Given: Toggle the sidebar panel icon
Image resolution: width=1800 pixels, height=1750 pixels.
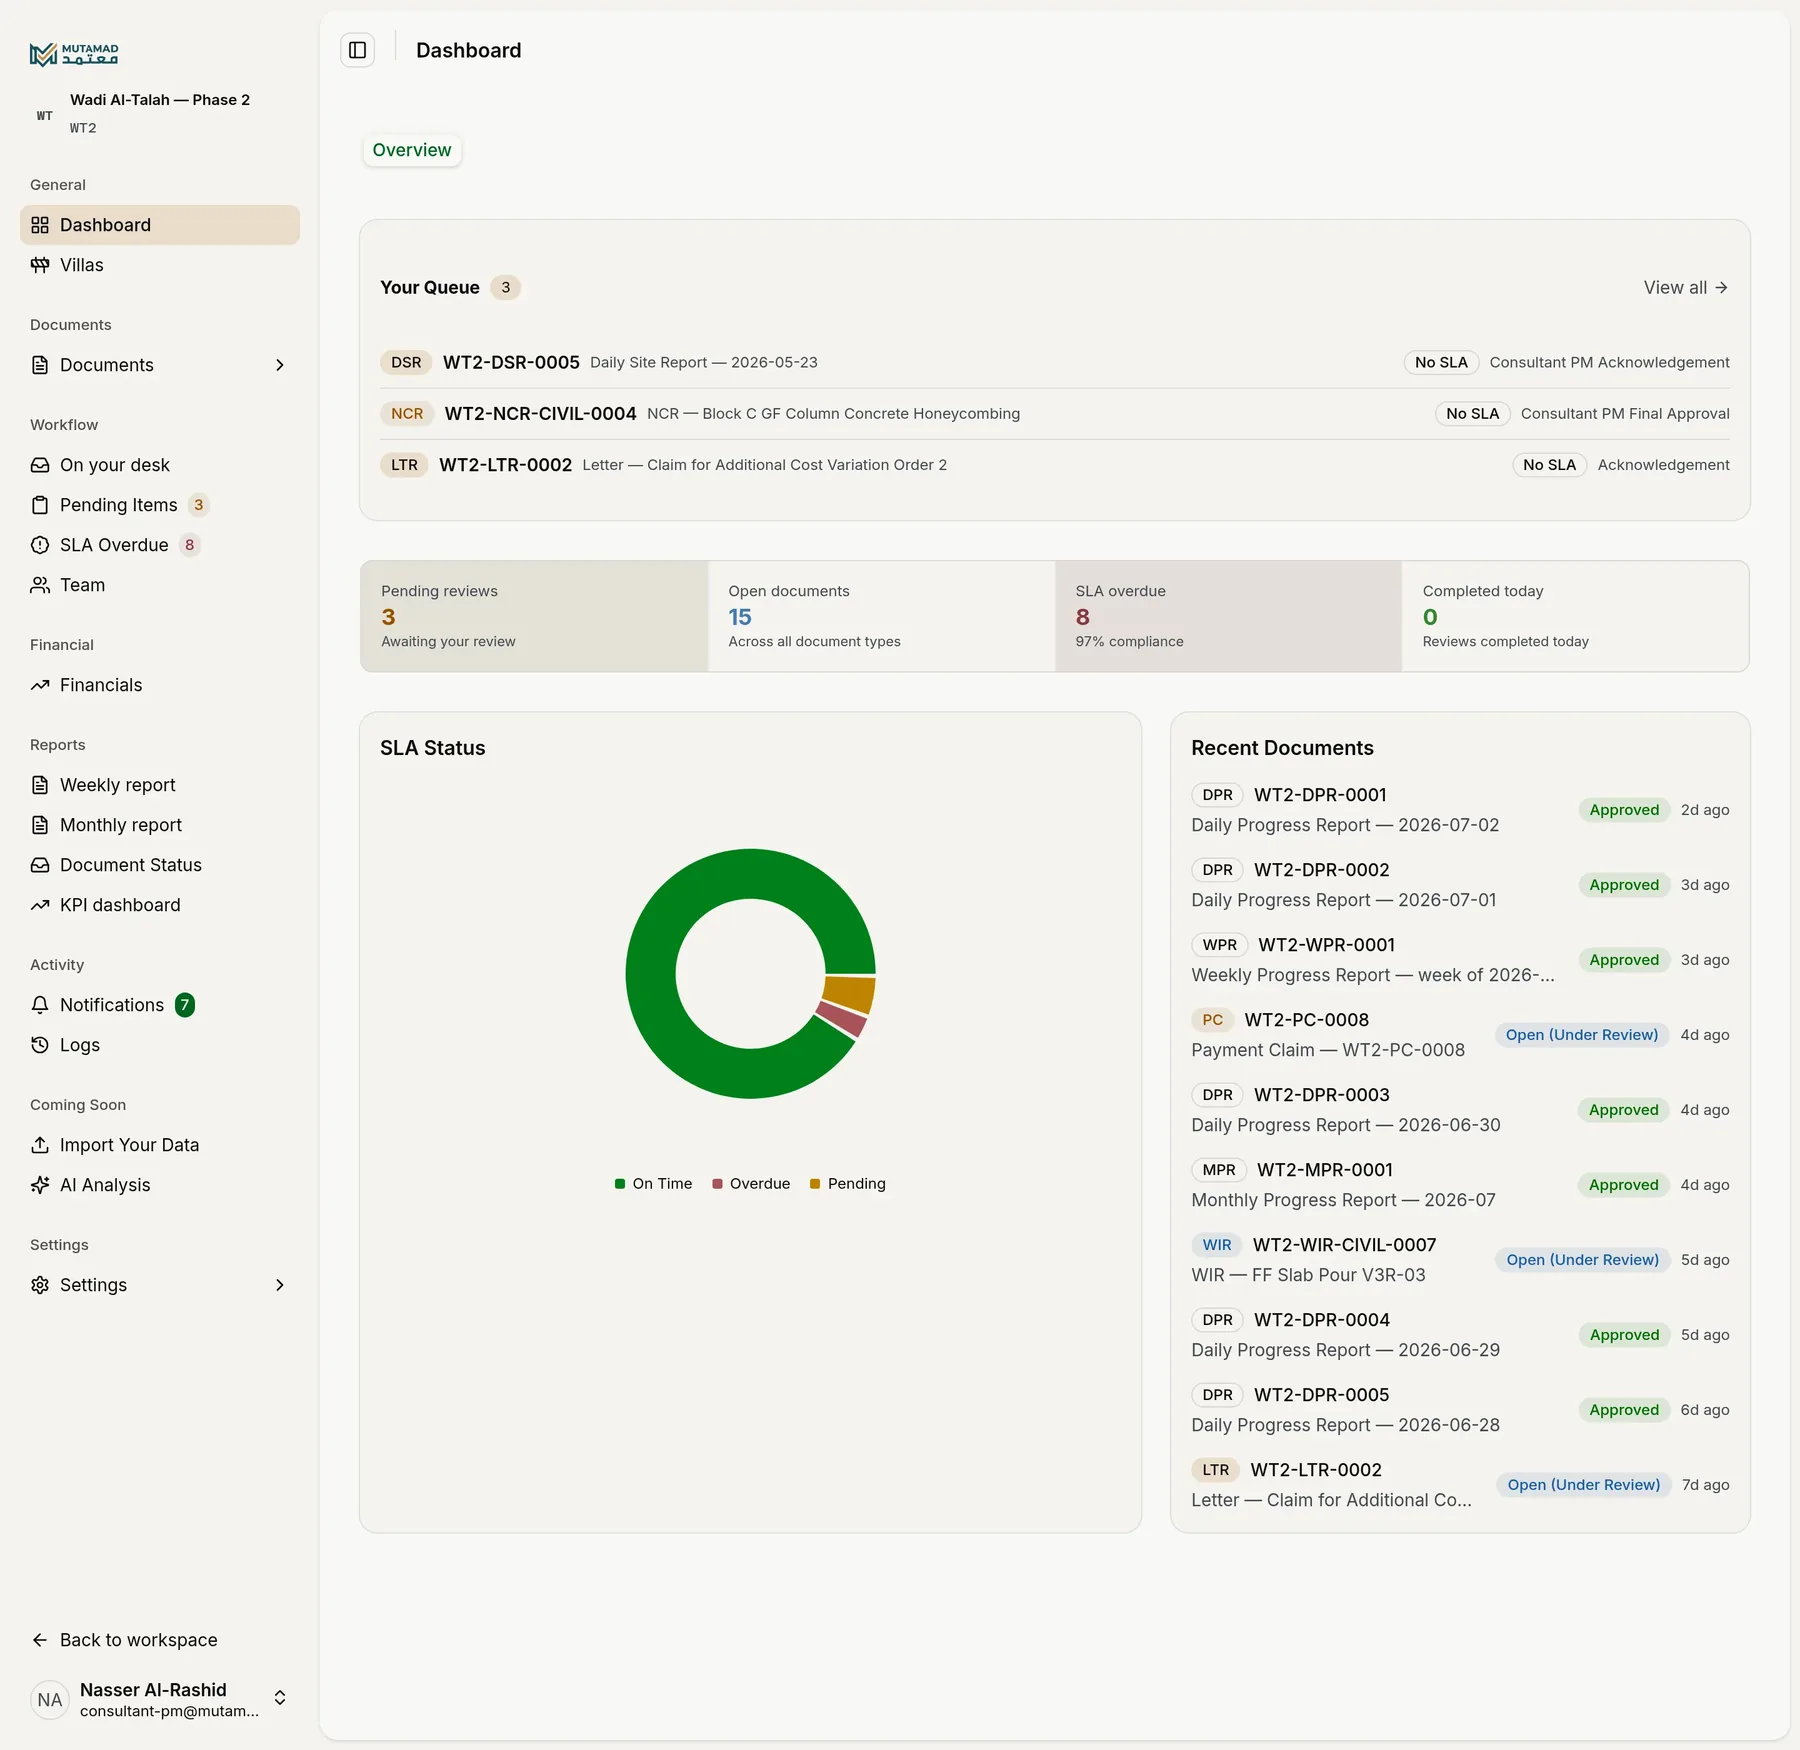Looking at the screenshot, I should [358, 50].
